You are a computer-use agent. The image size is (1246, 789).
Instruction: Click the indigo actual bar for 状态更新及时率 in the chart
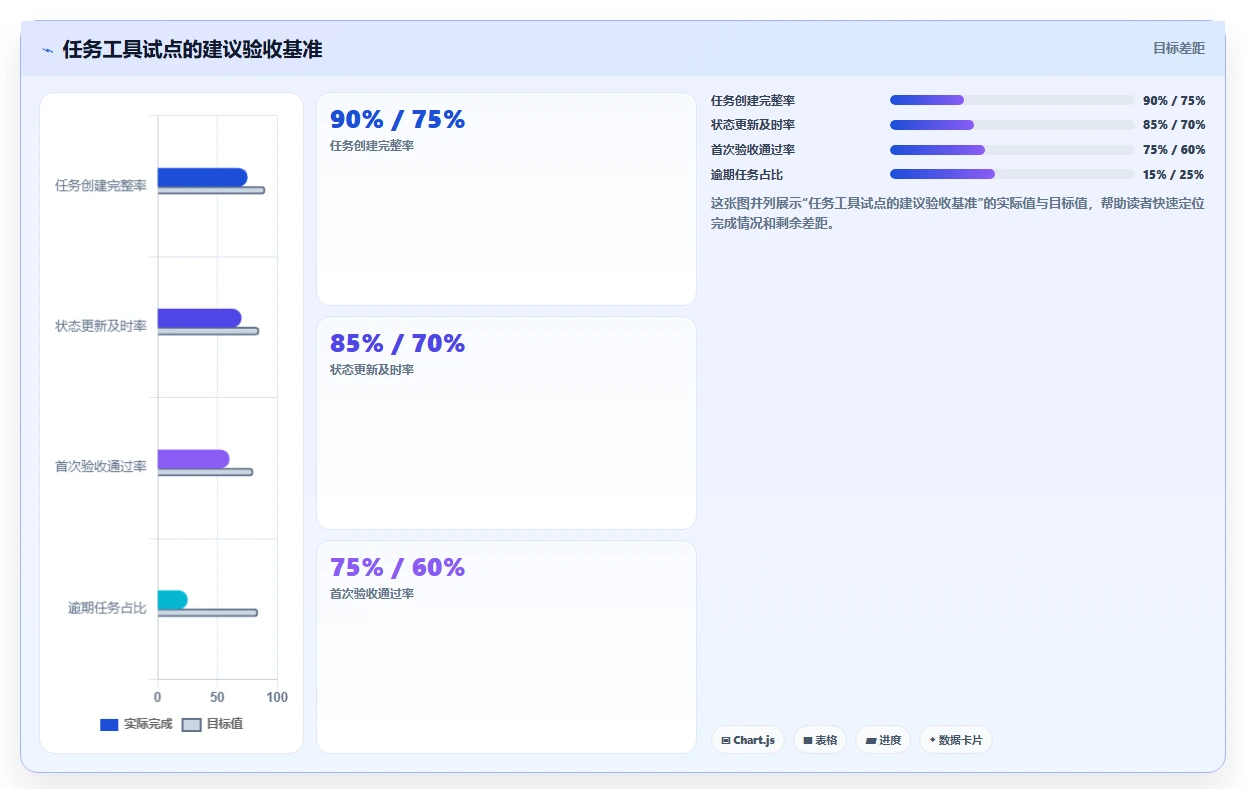[199, 318]
